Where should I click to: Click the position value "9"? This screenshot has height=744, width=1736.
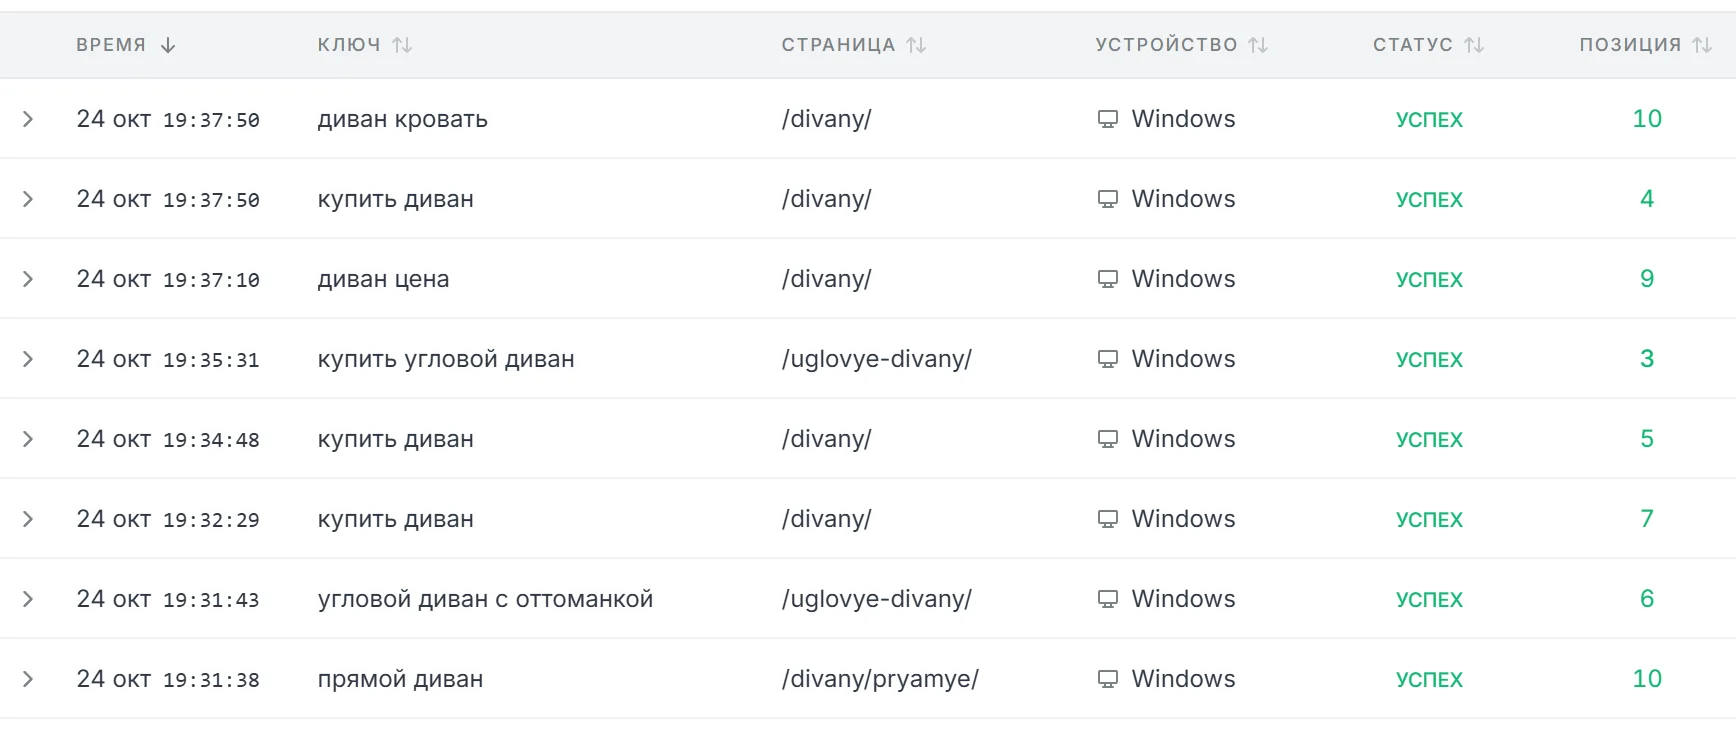(x=1647, y=279)
